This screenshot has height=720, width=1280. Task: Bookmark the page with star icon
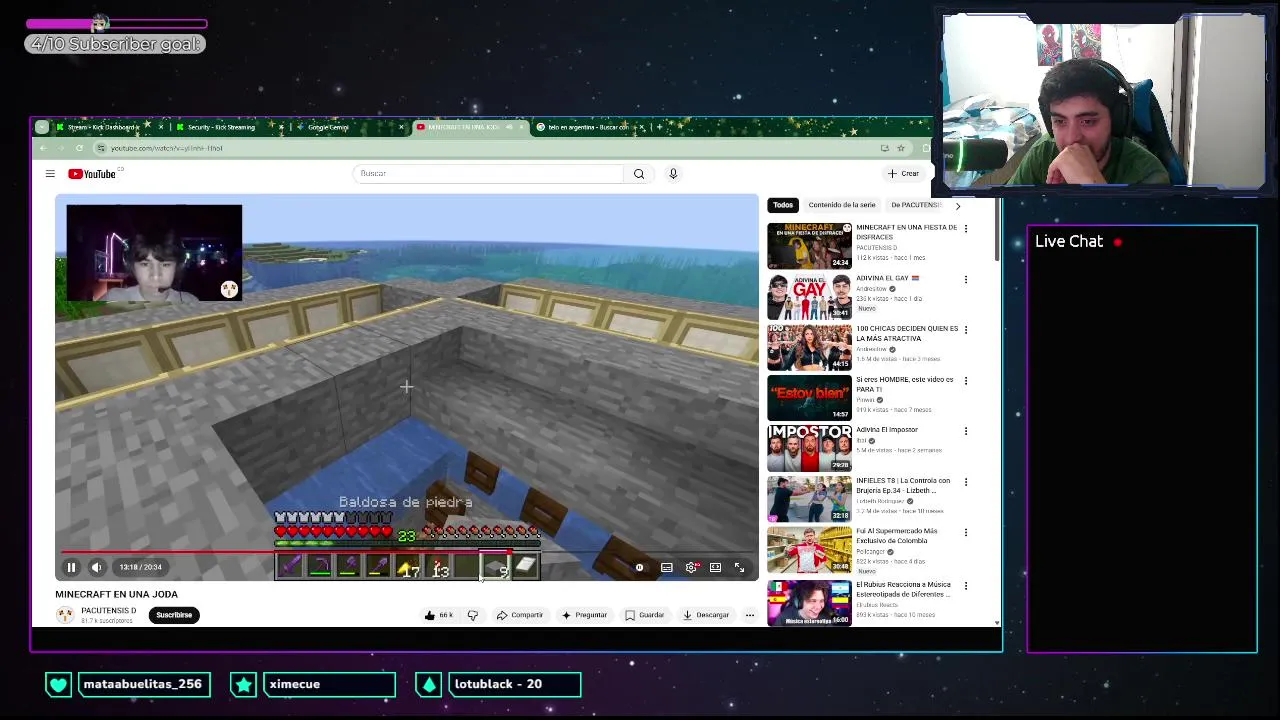tap(901, 148)
